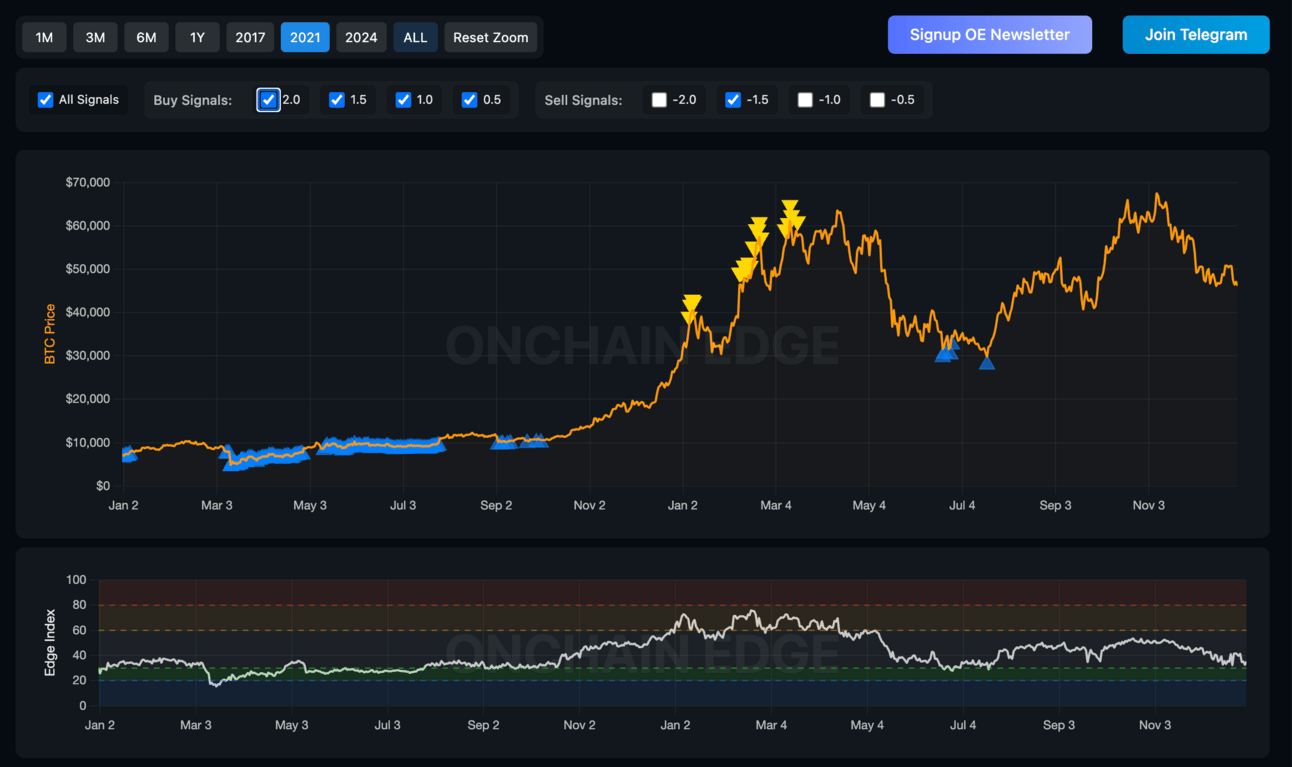Click the $10,000 price axis label
Image resolution: width=1292 pixels, height=767 pixels.
coord(88,443)
